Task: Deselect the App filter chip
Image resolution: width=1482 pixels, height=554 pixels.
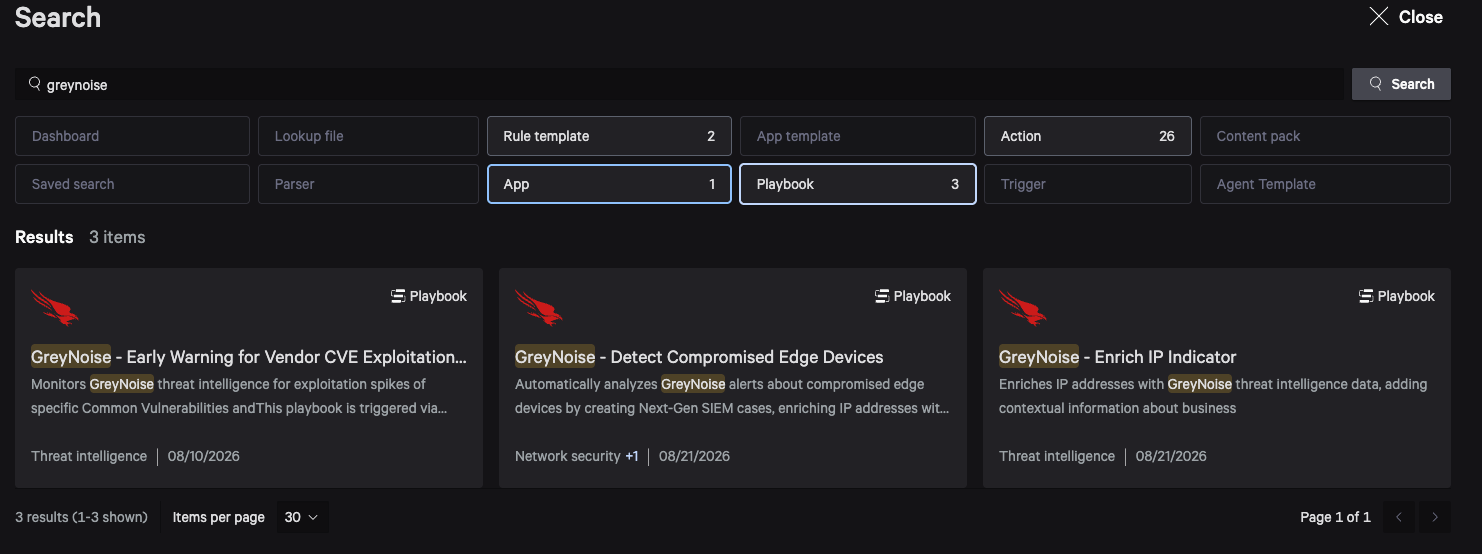Action: (609, 184)
